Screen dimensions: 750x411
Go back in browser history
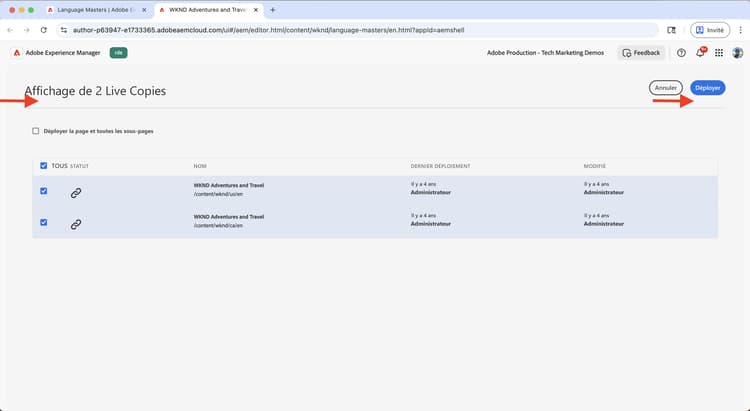[x=10, y=30]
